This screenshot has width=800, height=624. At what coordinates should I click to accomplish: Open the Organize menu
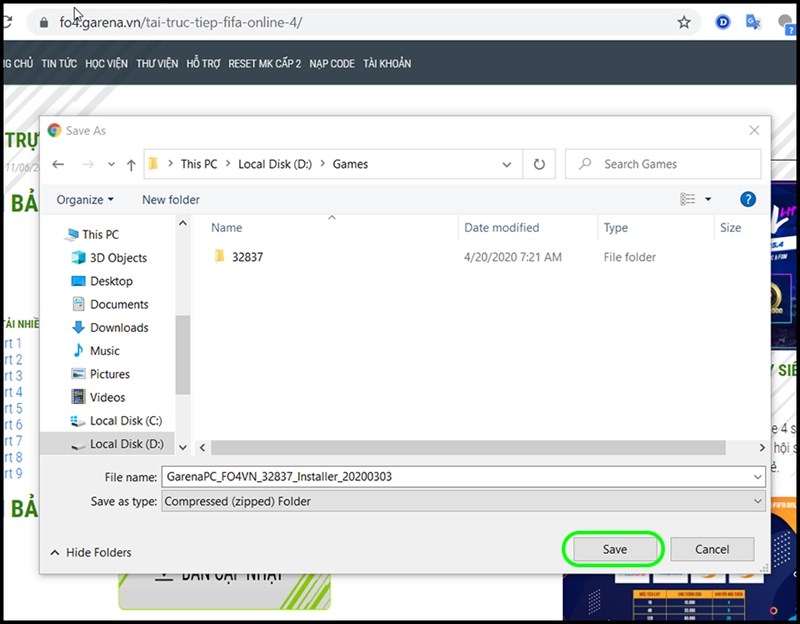pos(85,199)
